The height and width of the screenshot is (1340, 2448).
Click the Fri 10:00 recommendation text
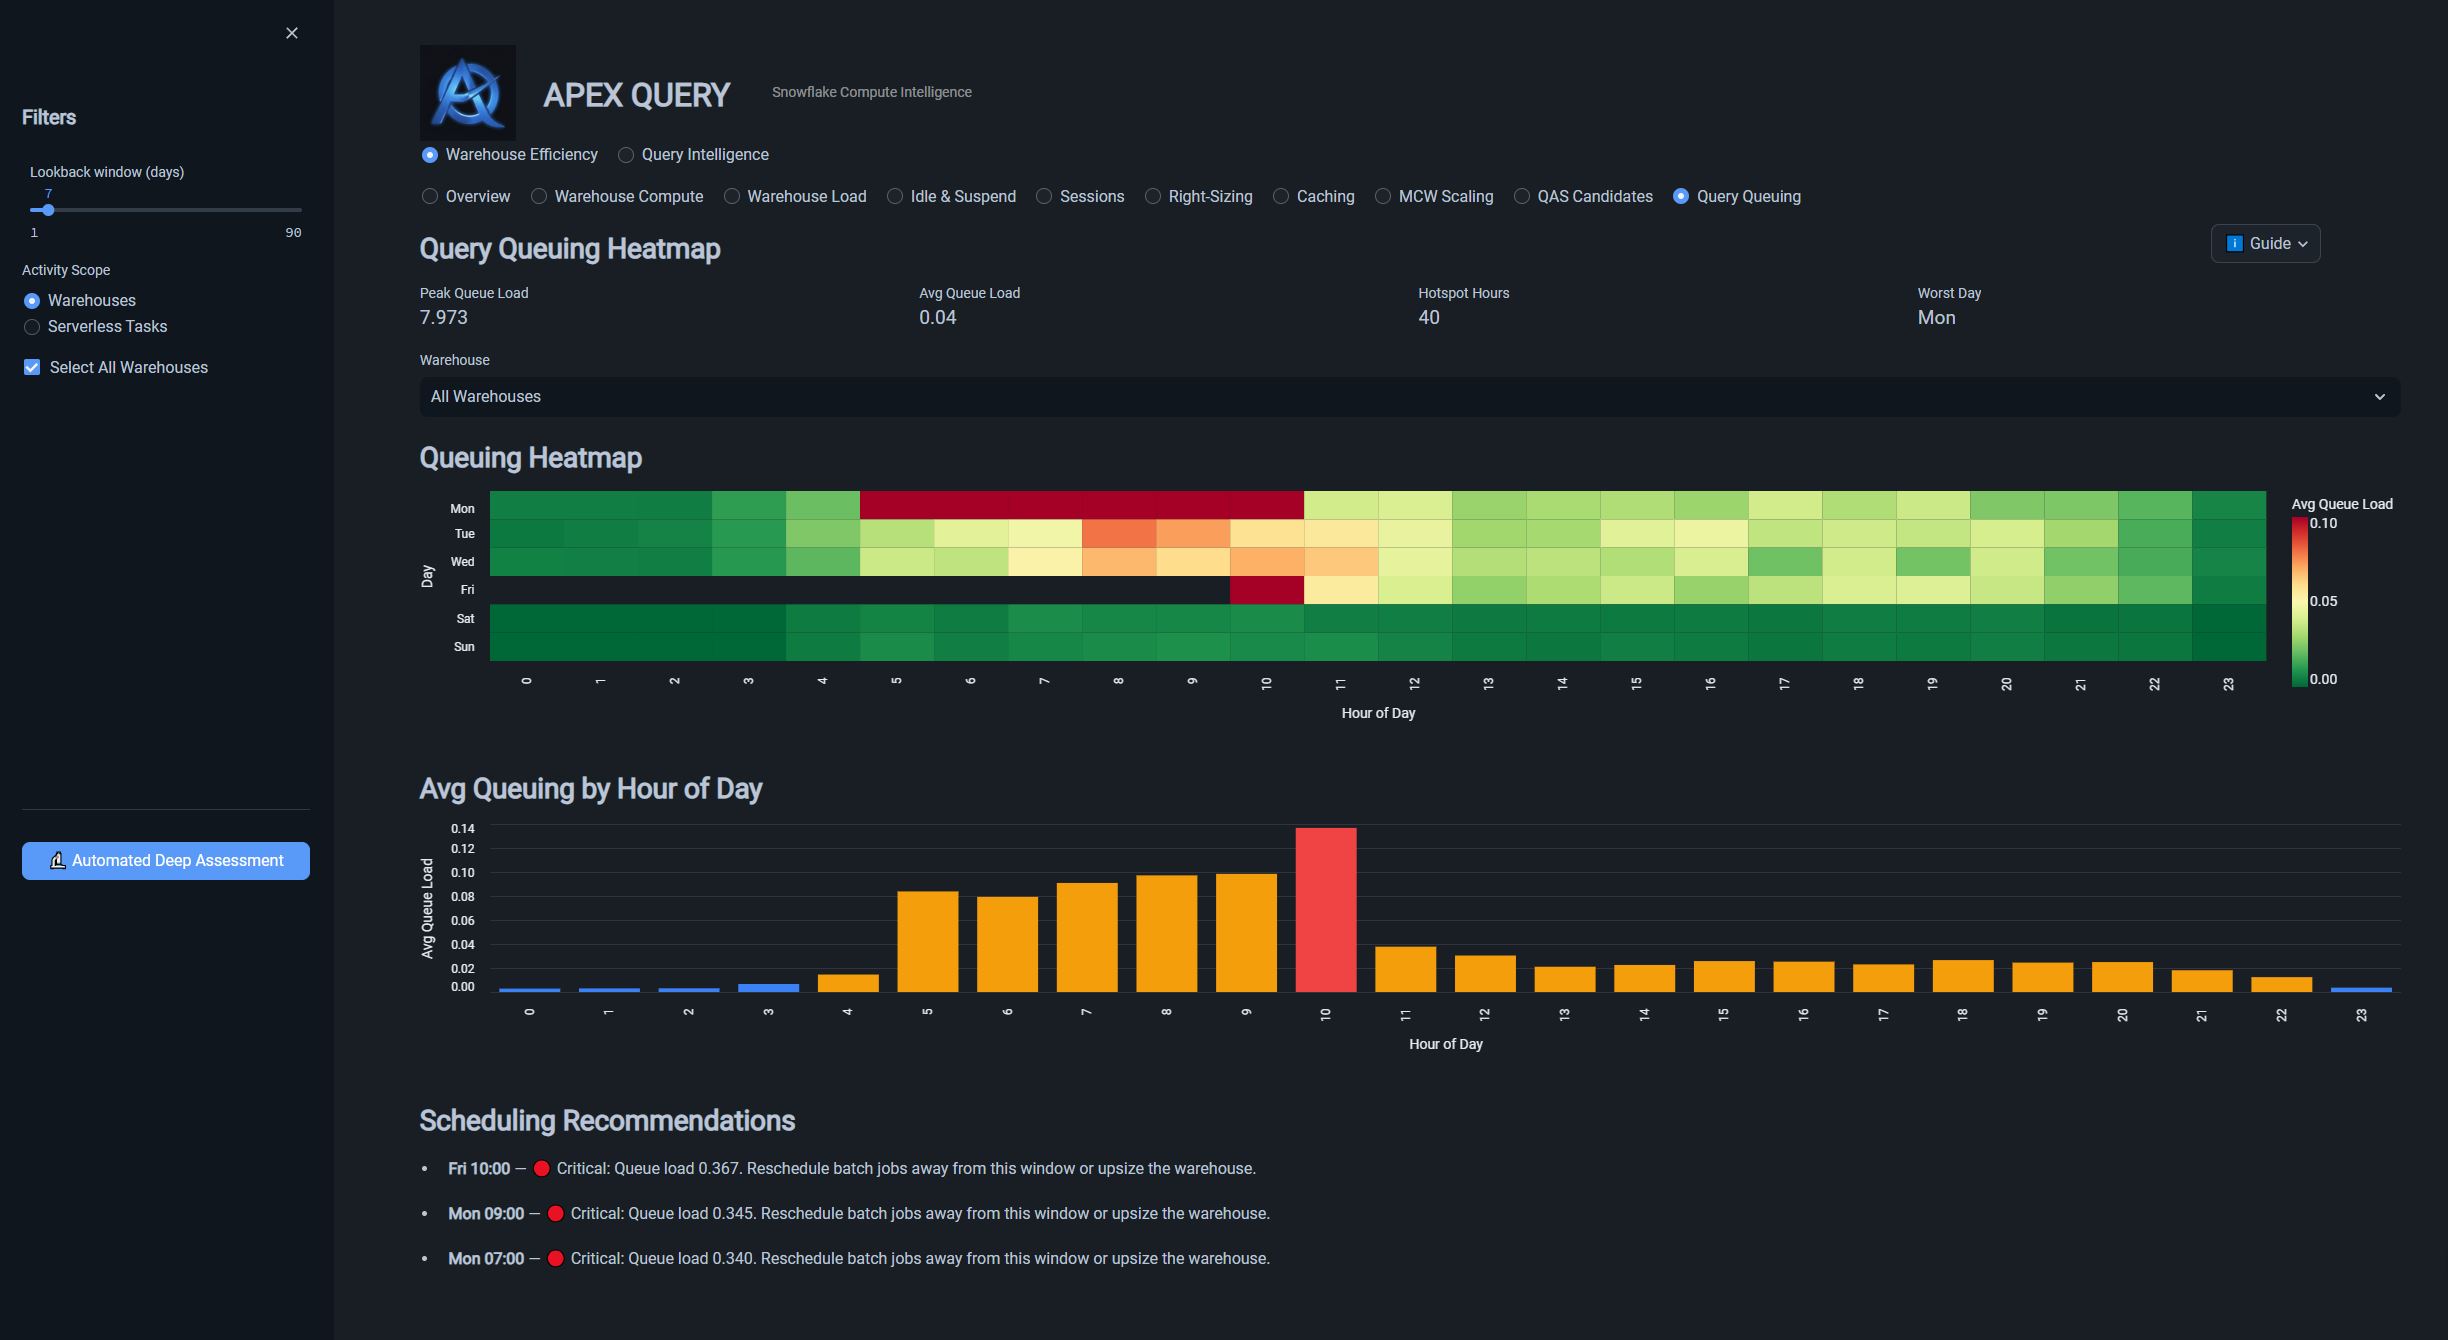(852, 1168)
